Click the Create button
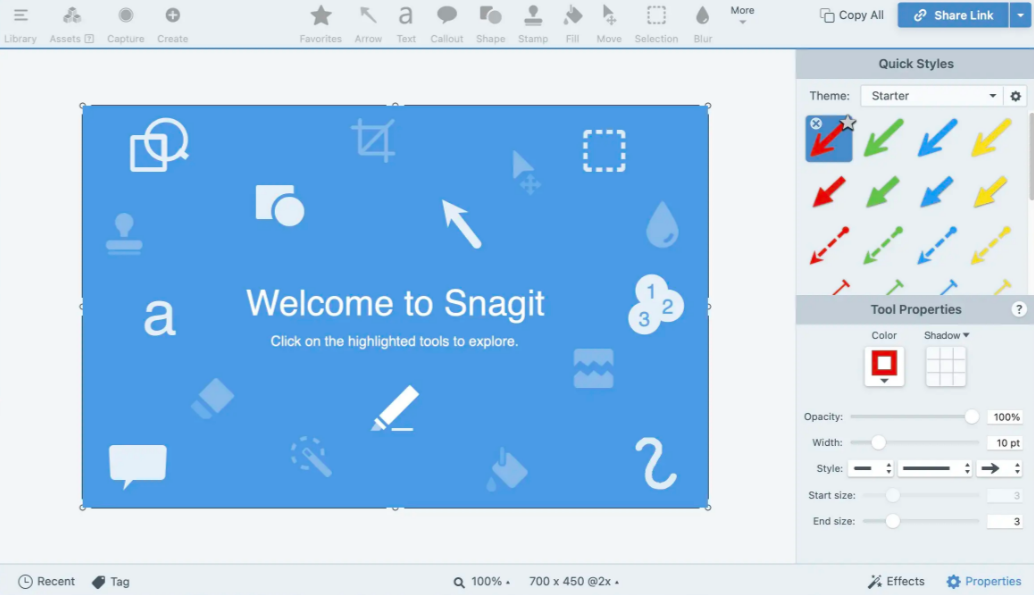The image size is (1034, 595). [172, 24]
